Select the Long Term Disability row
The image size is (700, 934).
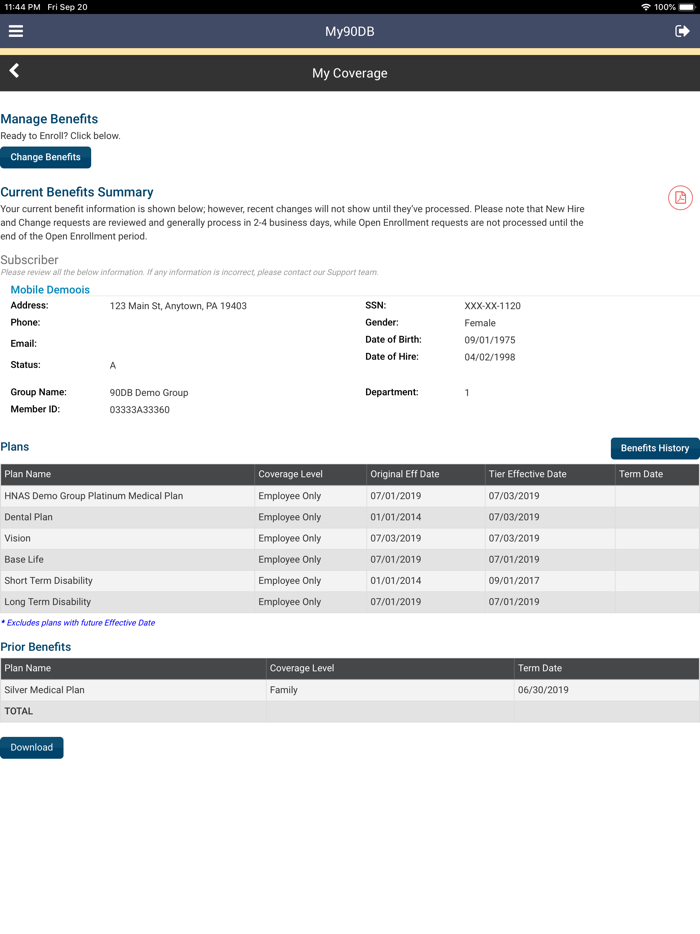click(x=350, y=602)
